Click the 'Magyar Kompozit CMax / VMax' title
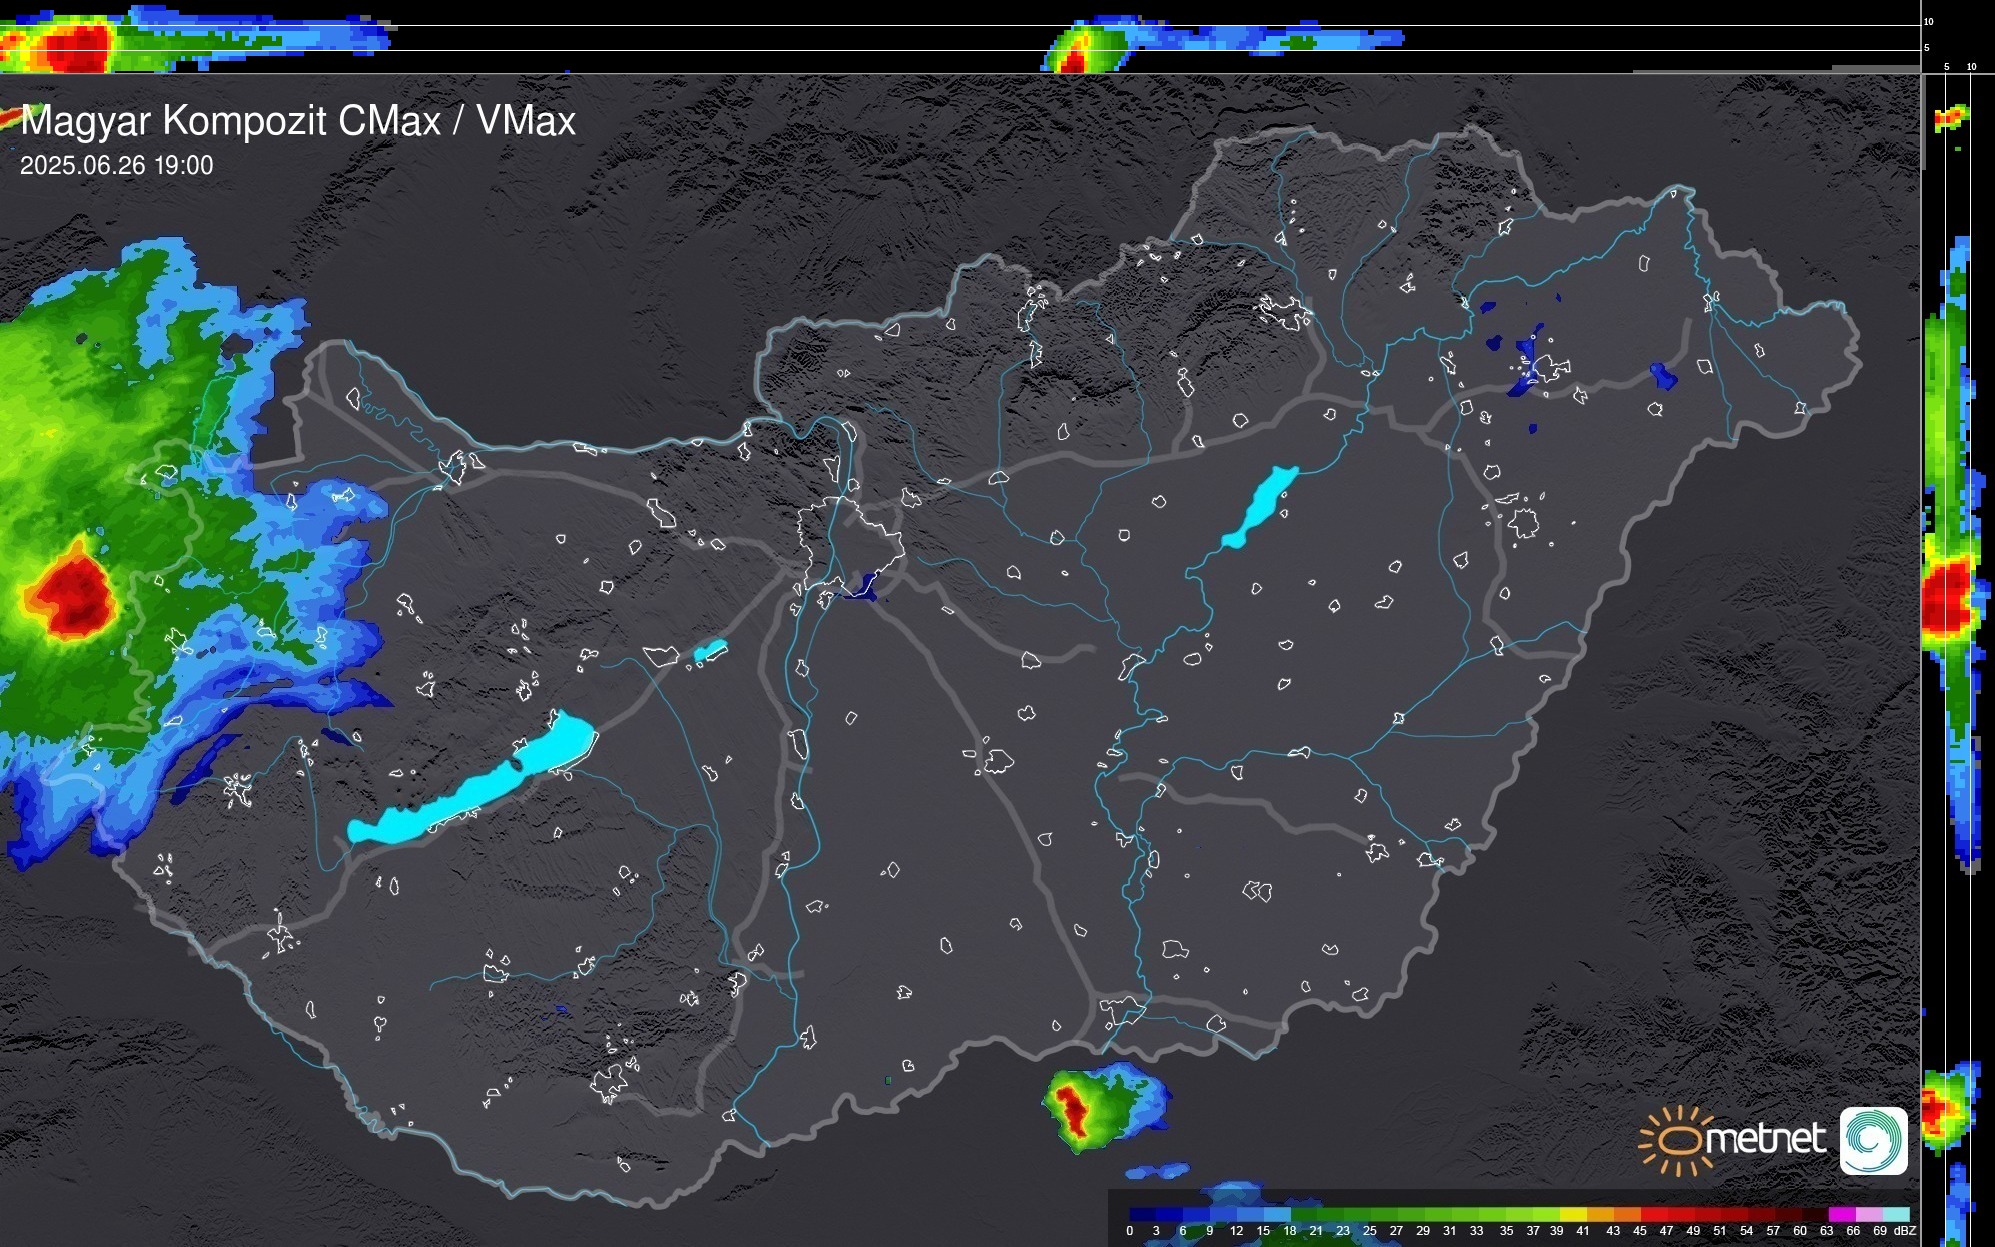Screen dimensions: 1995x1247 point(298,121)
